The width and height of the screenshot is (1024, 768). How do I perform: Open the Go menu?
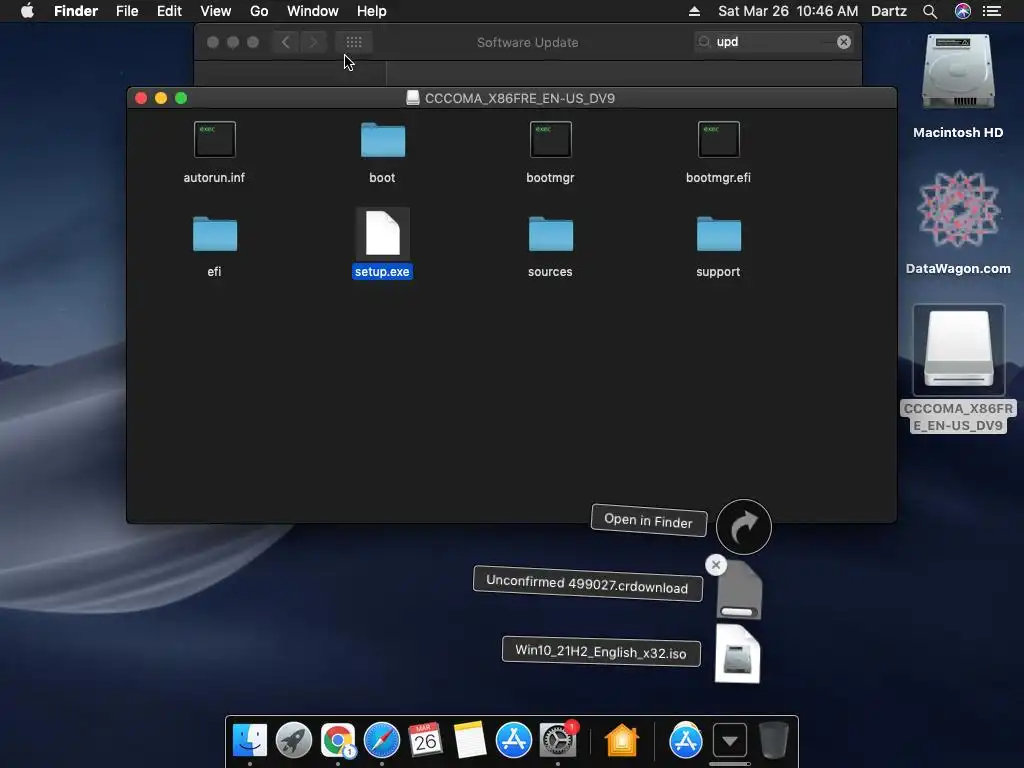coord(259,11)
